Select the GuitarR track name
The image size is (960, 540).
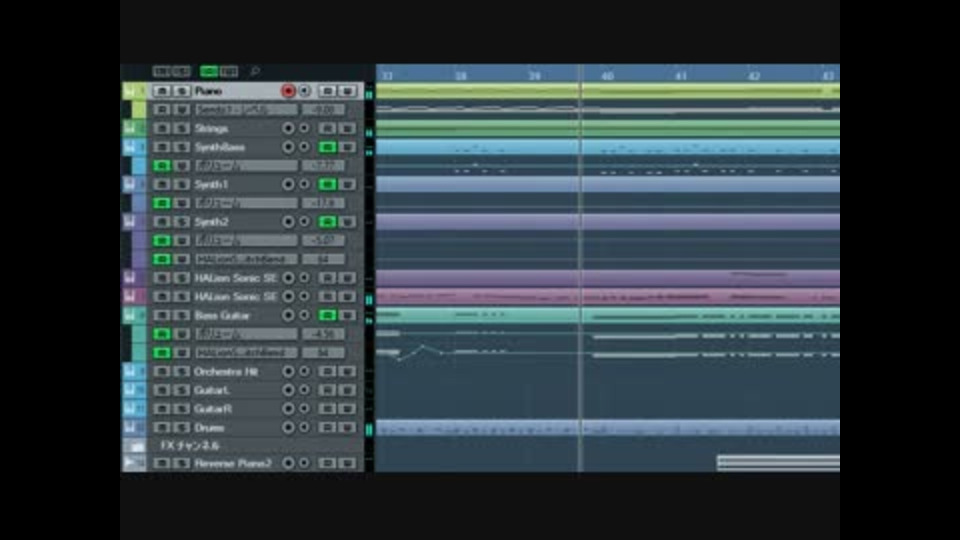pyautogui.click(x=212, y=408)
